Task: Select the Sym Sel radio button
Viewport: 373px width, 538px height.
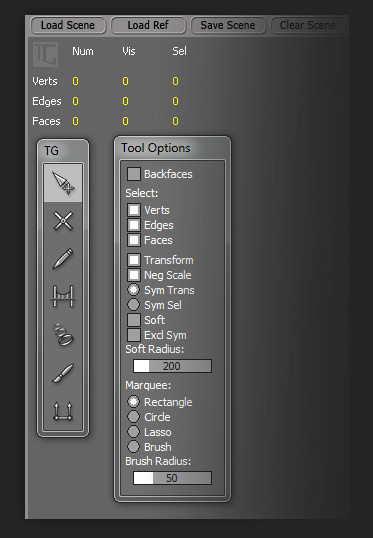Action: pyautogui.click(x=133, y=305)
